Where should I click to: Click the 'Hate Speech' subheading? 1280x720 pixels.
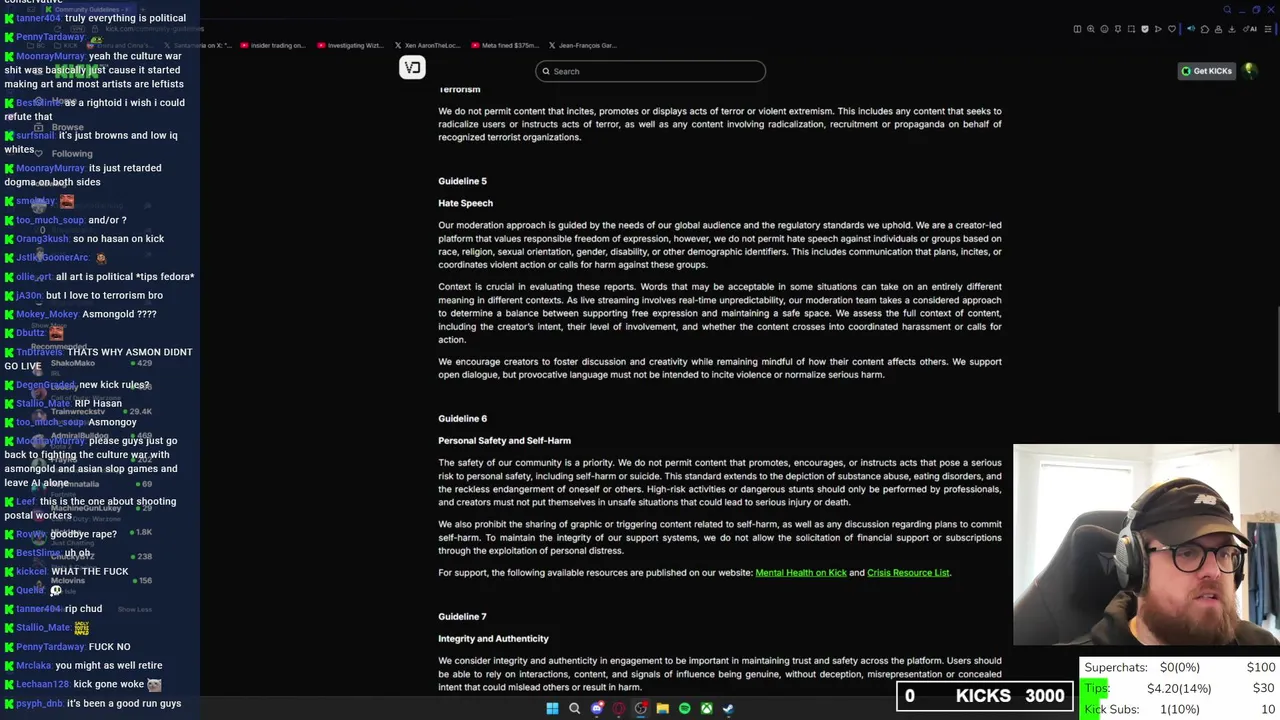click(x=465, y=203)
